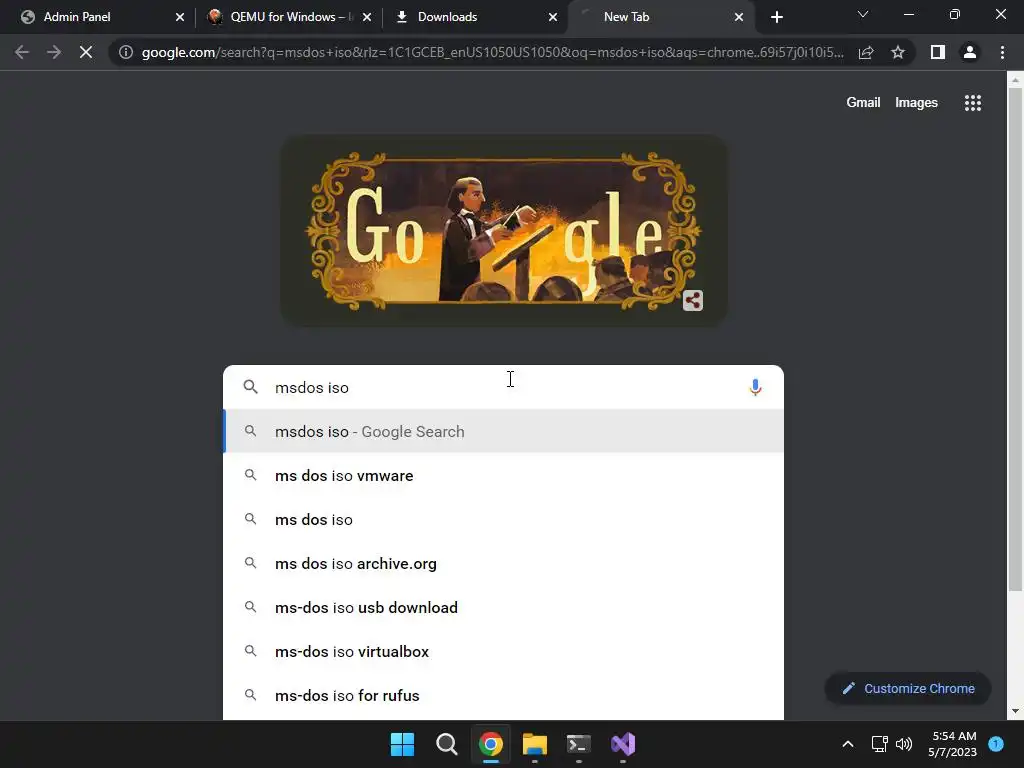Open the network status tray icon

coord(880,744)
